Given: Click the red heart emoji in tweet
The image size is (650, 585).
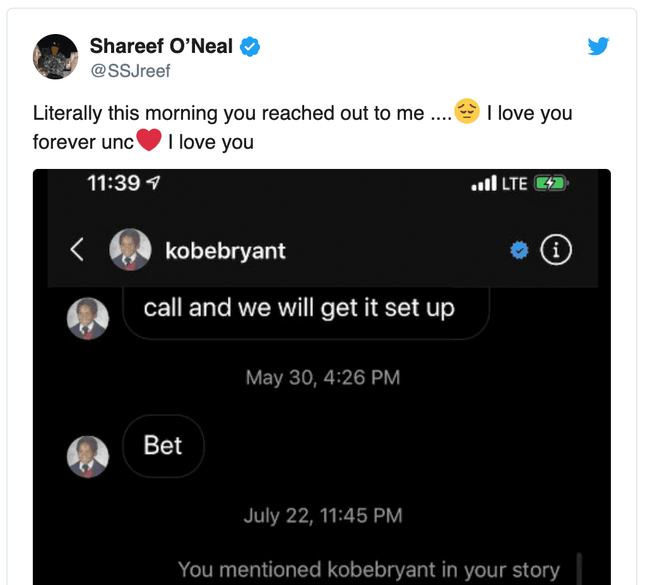Looking at the screenshot, I should point(148,141).
